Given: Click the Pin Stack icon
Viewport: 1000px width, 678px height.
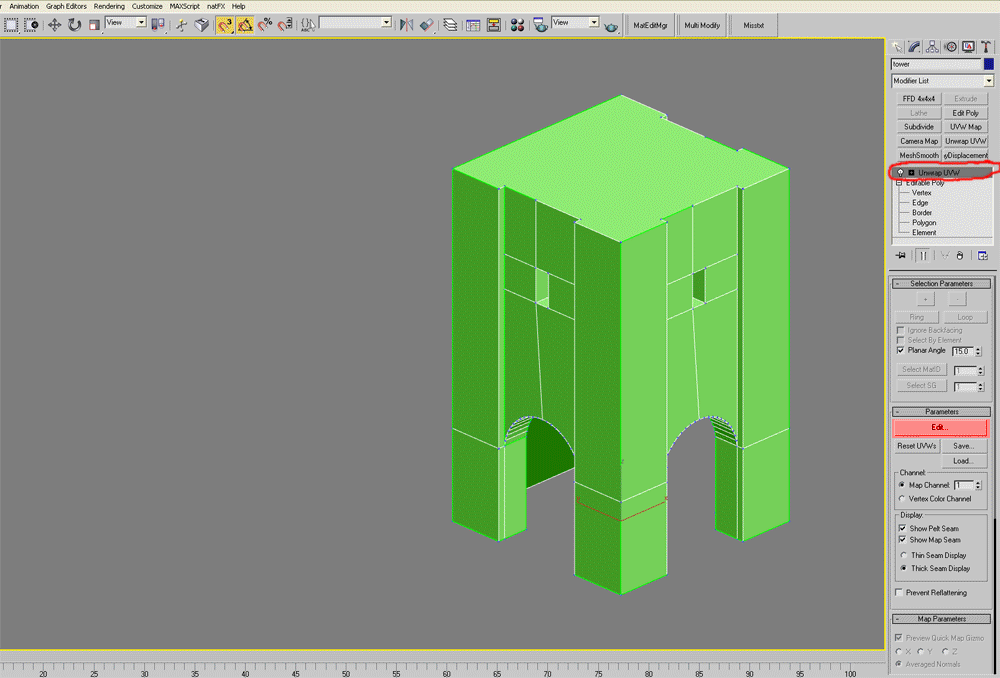Looking at the screenshot, I should (x=900, y=256).
